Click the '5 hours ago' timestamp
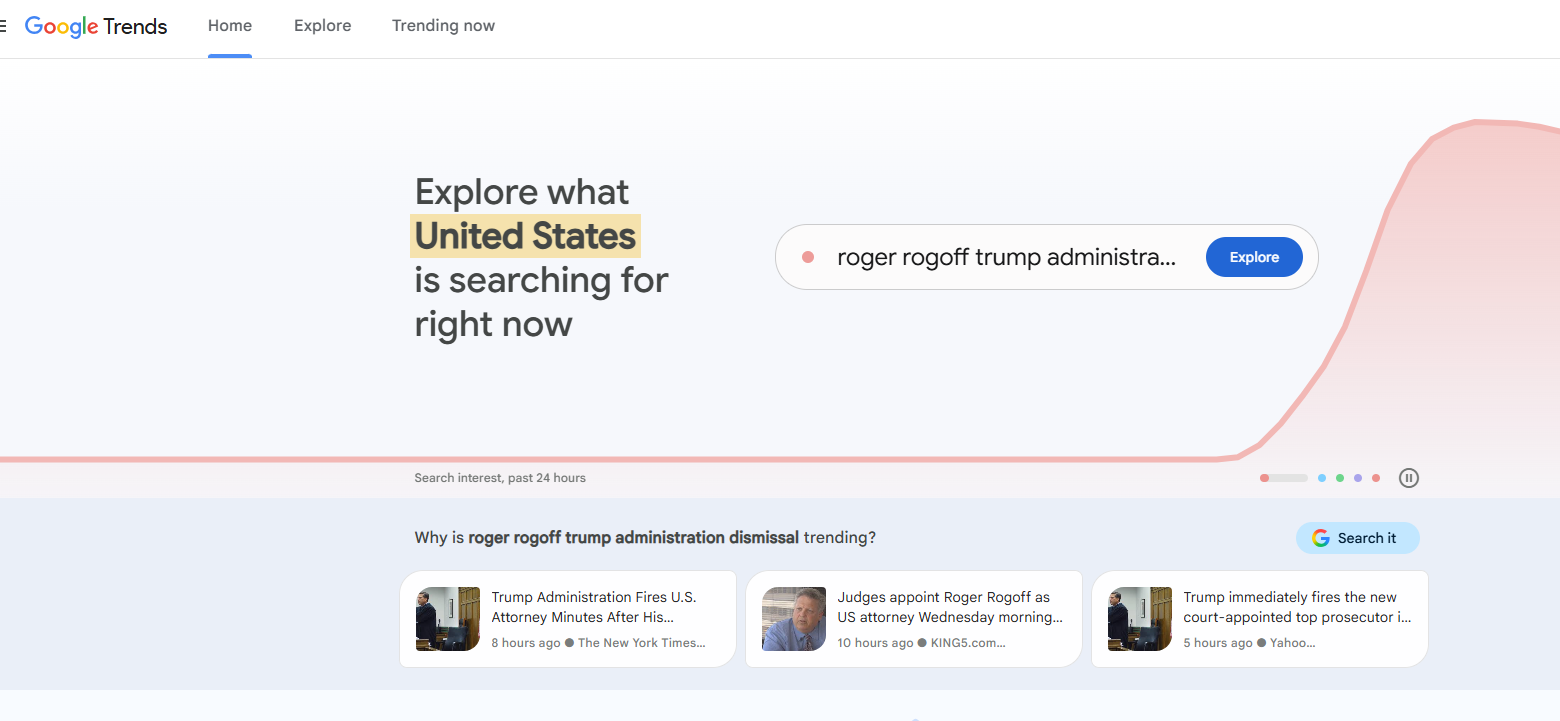 pos(1218,643)
